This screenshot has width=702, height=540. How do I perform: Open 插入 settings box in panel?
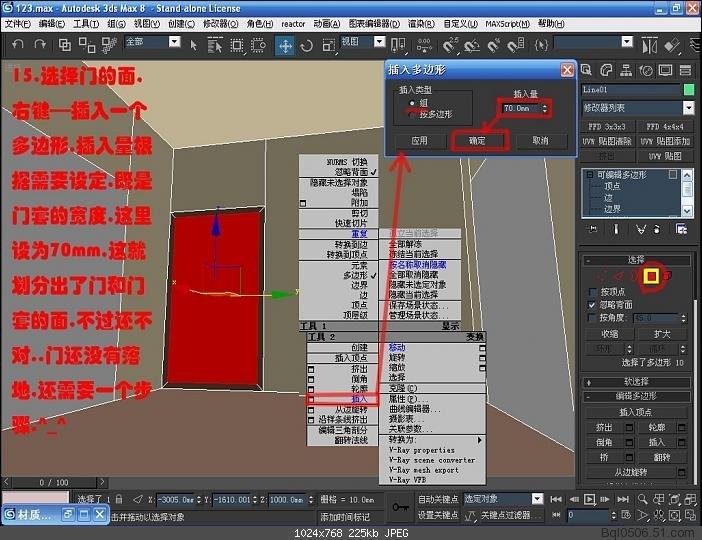tap(681, 442)
